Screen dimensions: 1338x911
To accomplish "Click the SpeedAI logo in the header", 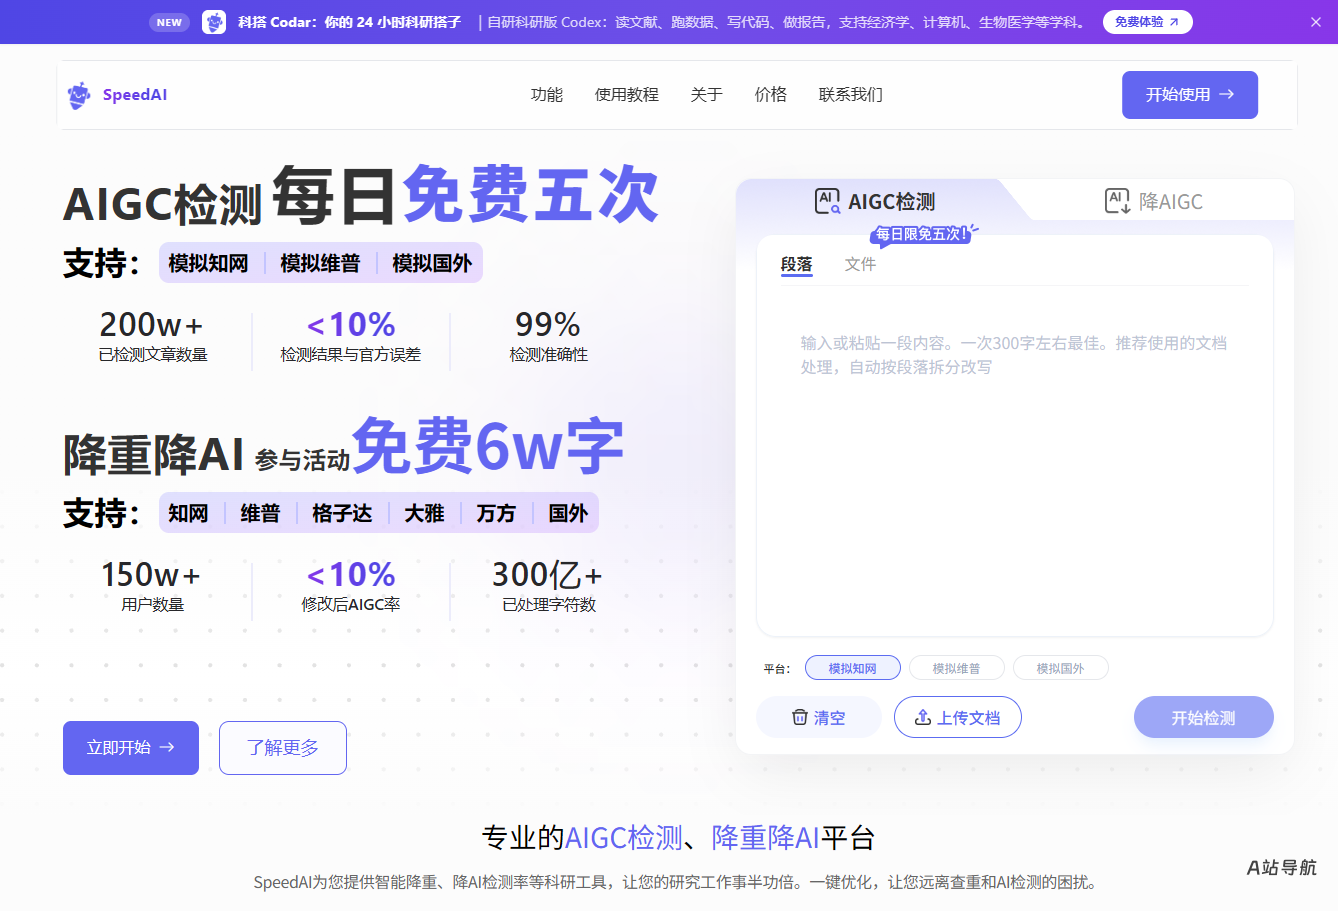I will tap(117, 95).
